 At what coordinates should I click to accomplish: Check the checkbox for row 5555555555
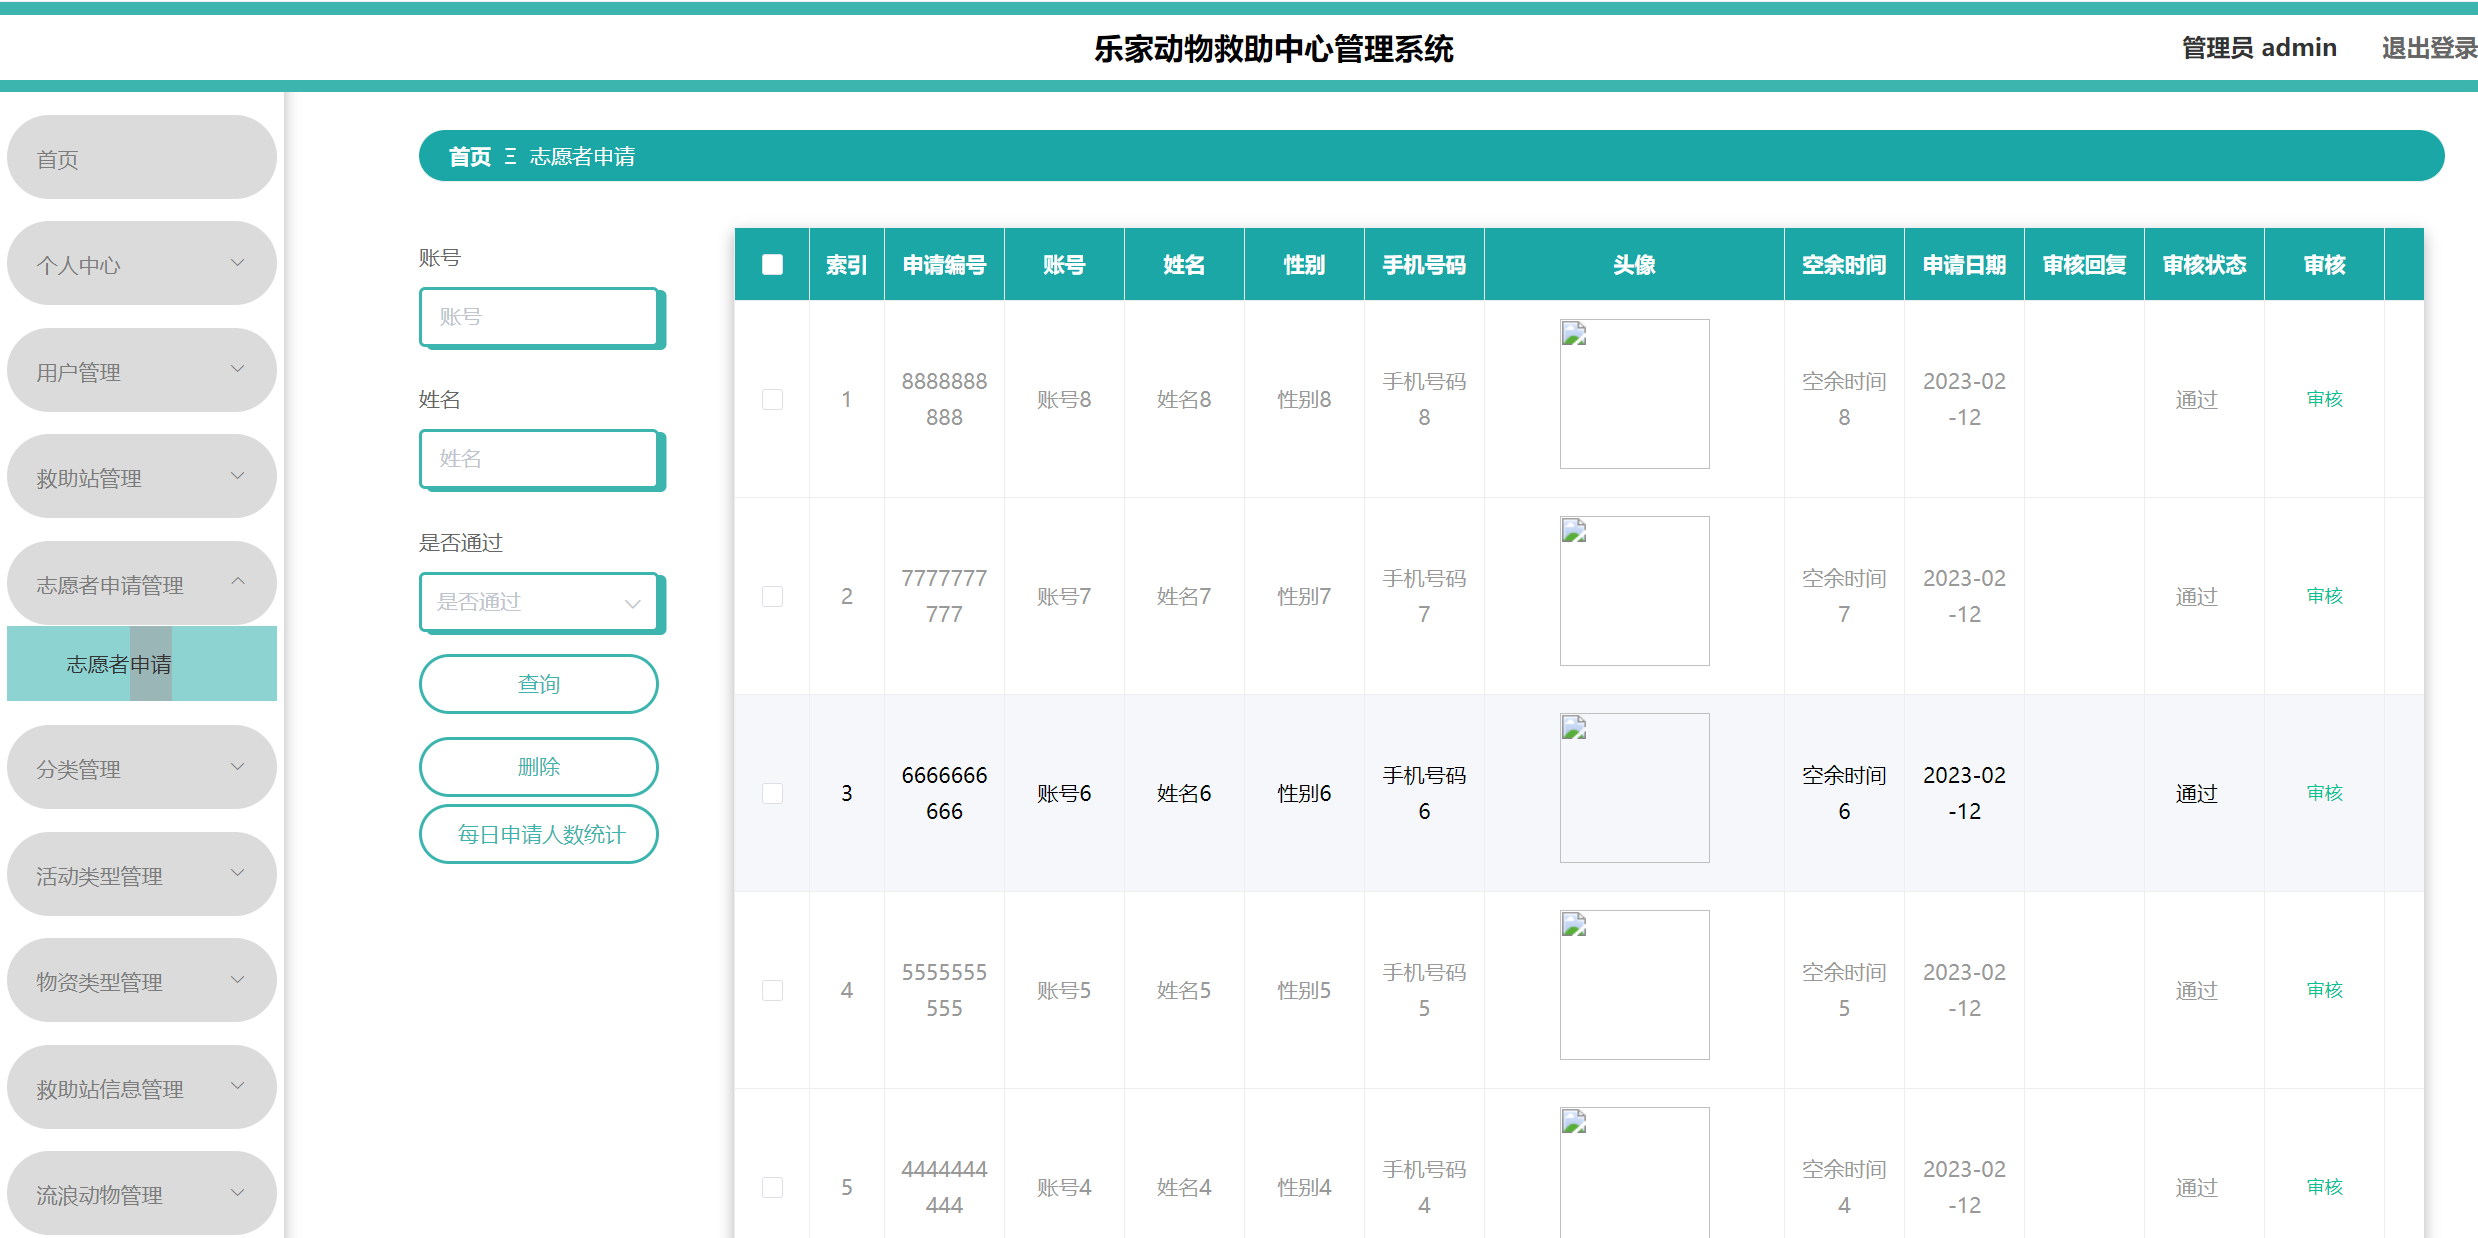772,990
